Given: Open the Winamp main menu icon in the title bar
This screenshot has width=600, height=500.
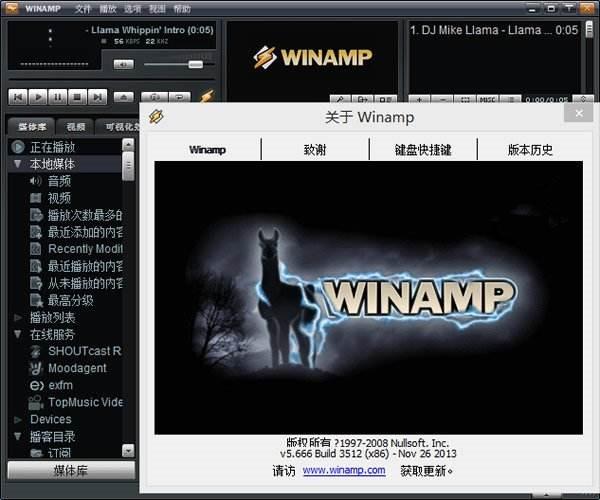Looking at the screenshot, I should pyautogui.click(x=11, y=8).
